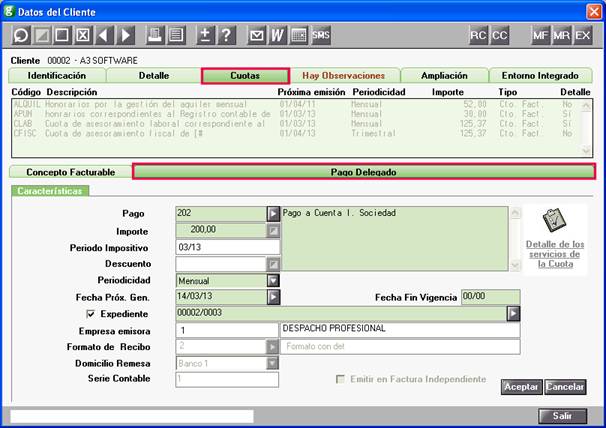
Task: Click the refresh circular arrow toolbar icon
Action: click(21, 36)
